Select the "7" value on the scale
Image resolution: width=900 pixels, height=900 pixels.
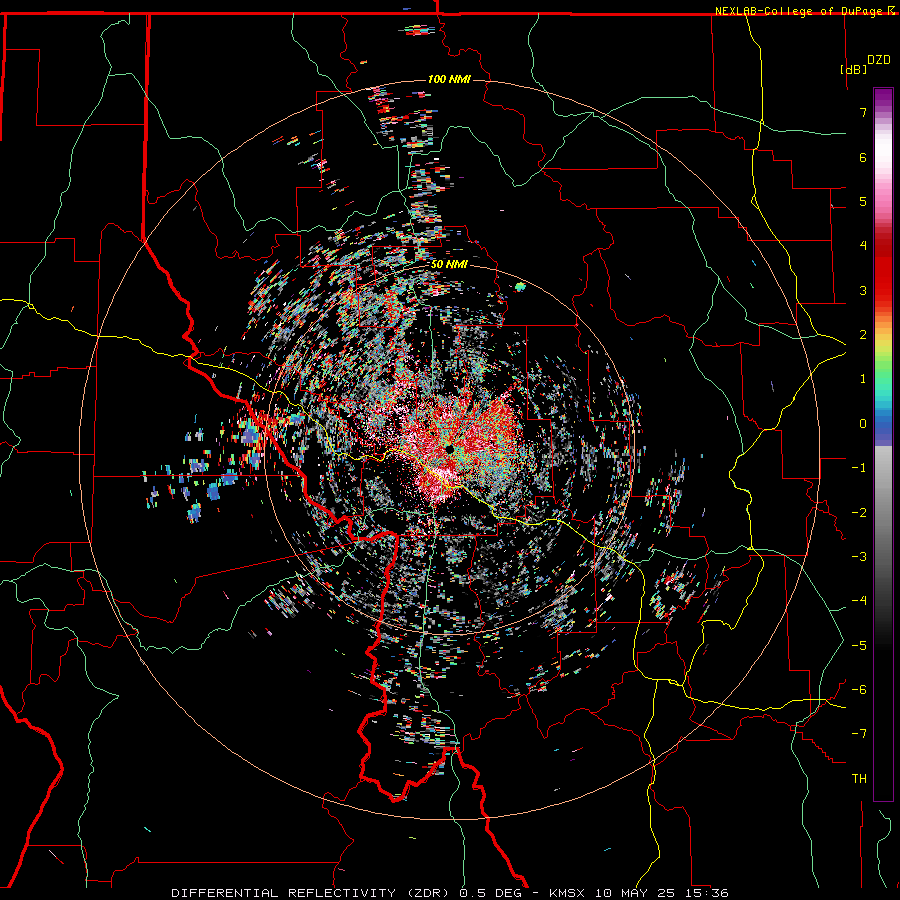tap(863, 112)
